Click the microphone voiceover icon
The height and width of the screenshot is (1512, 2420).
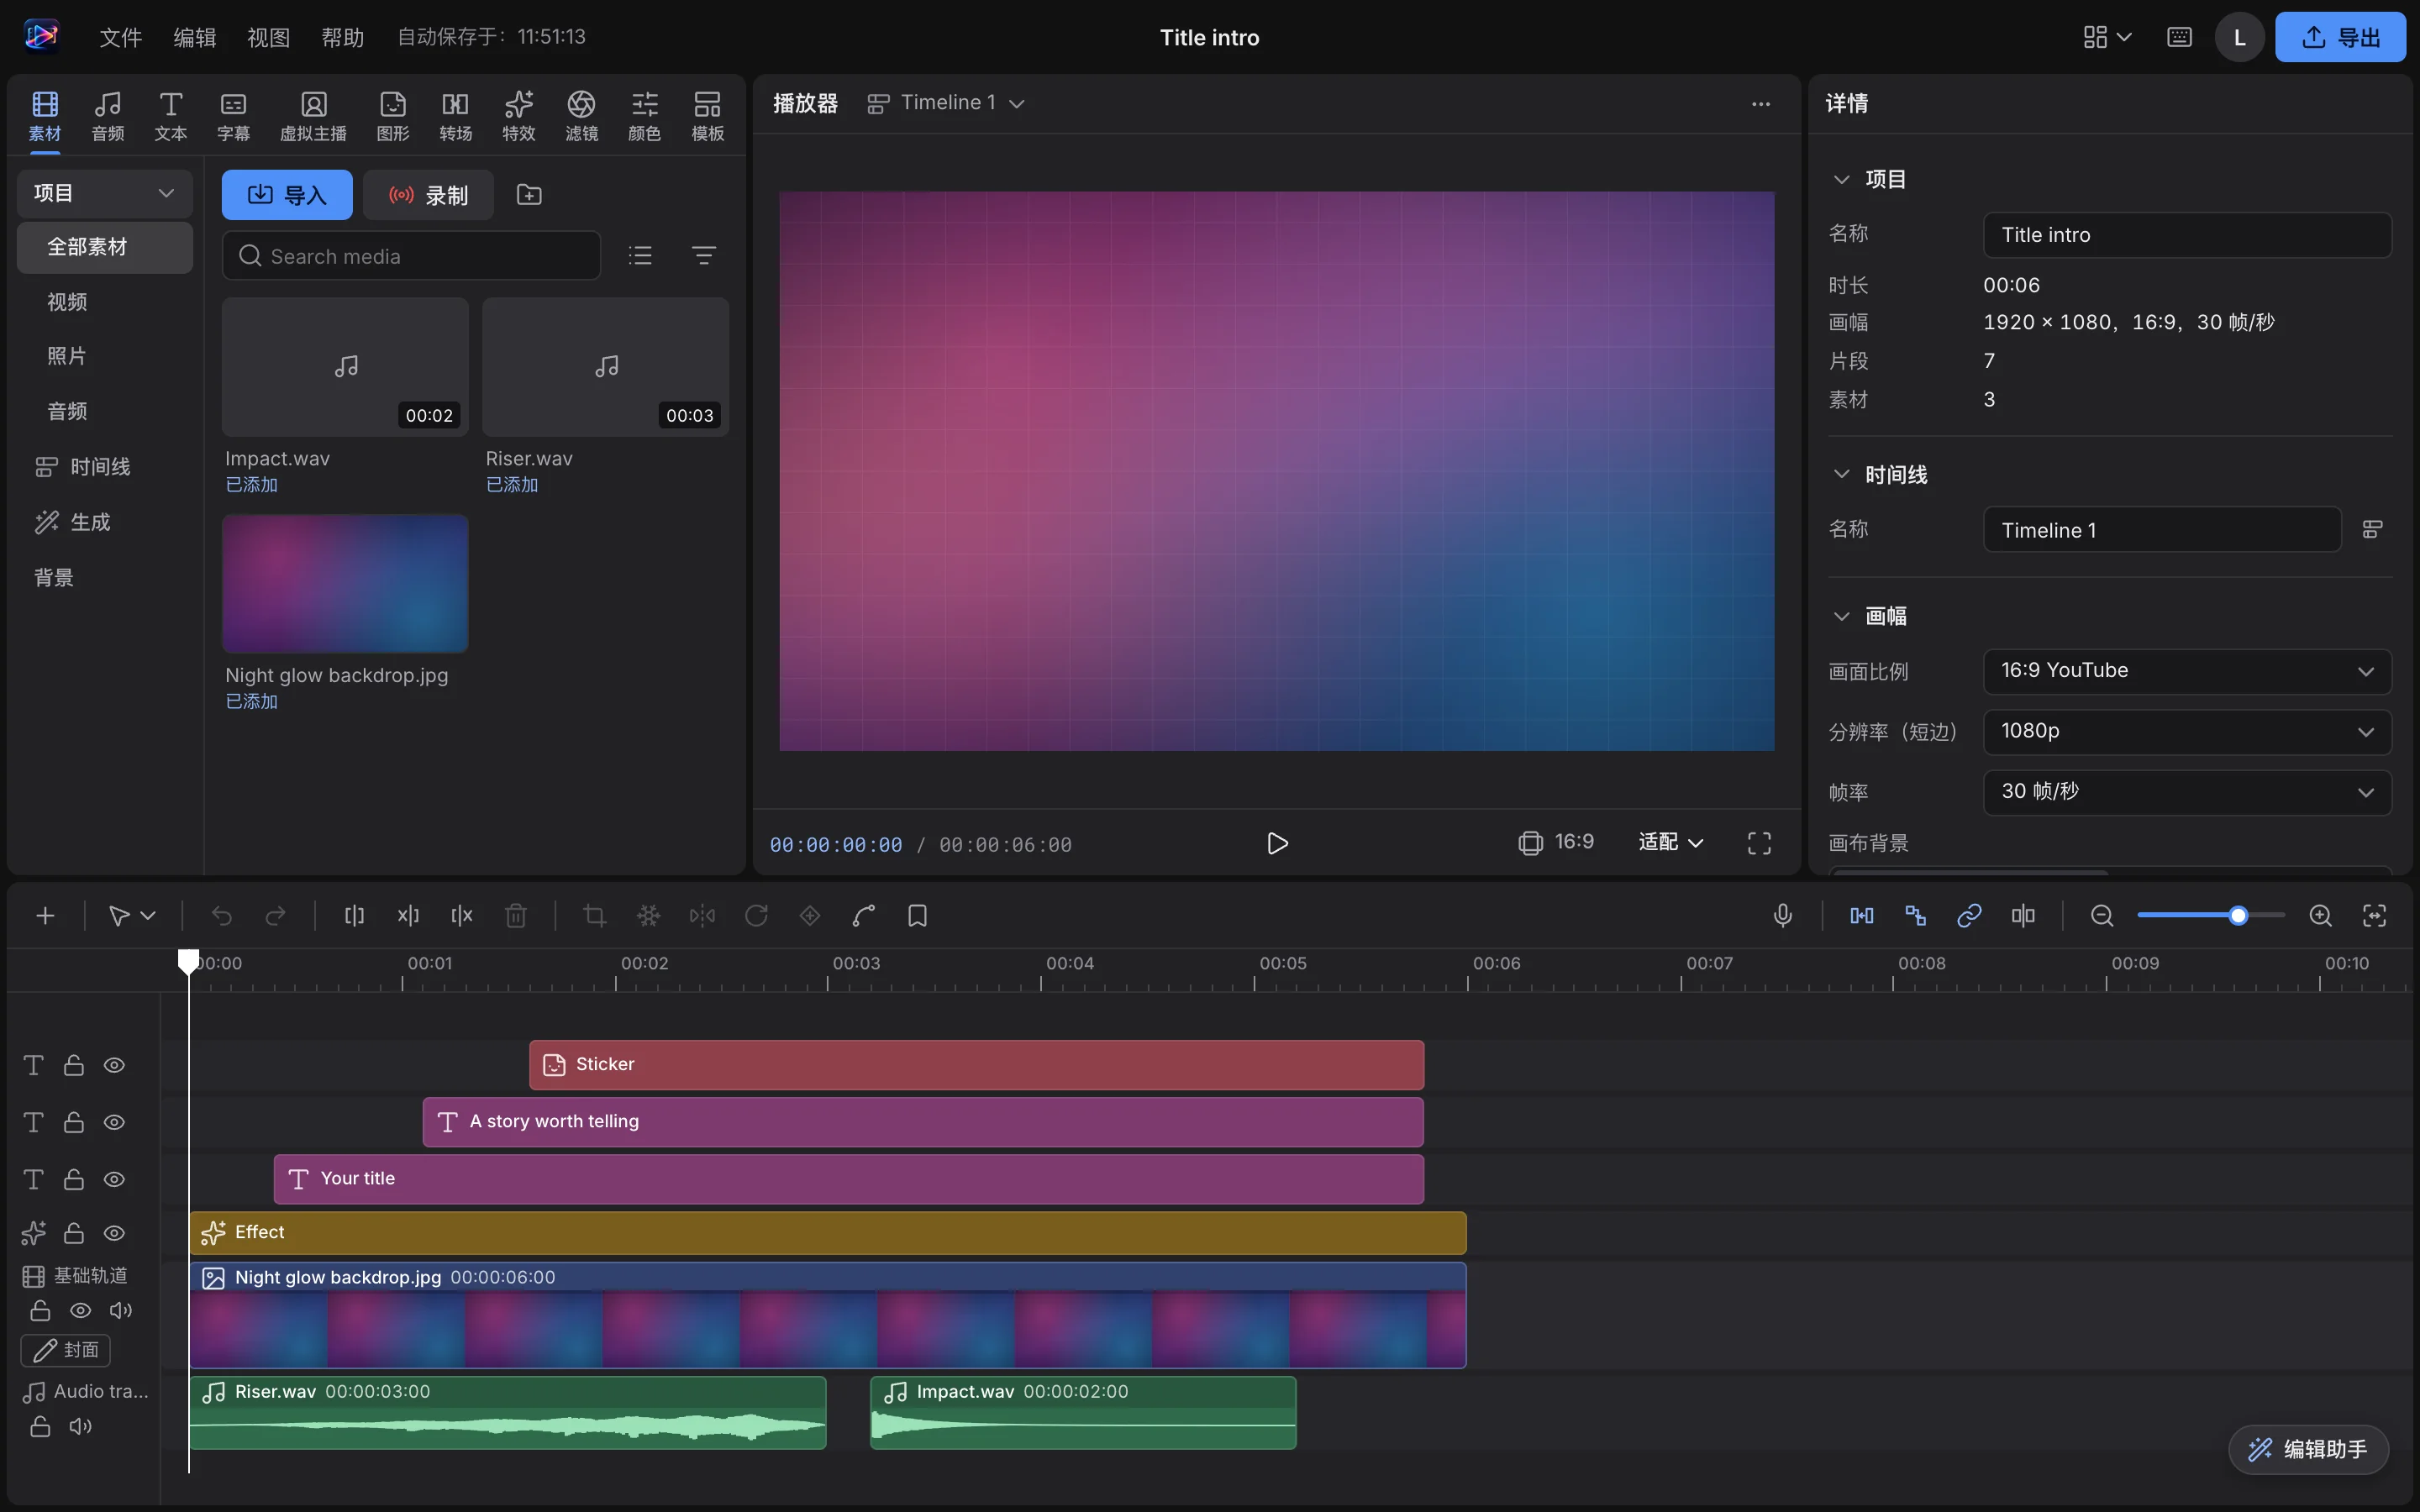pyautogui.click(x=1782, y=915)
